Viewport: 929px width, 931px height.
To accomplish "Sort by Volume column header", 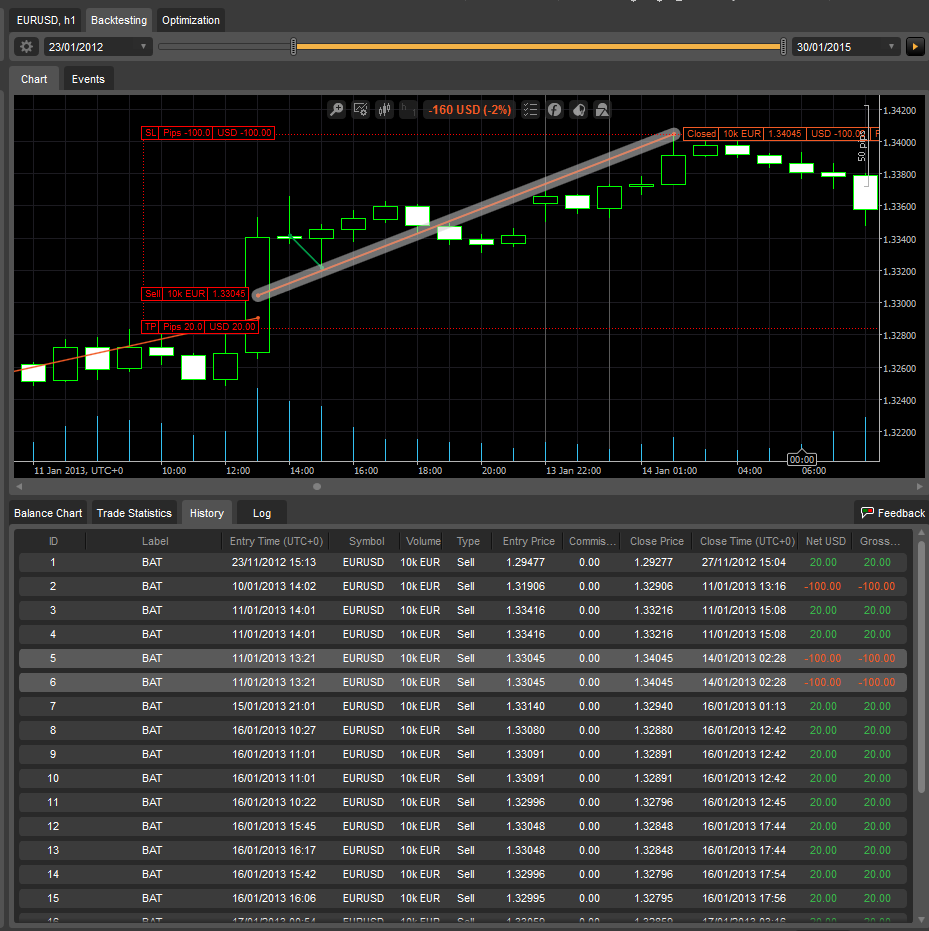I will pos(423,541).
